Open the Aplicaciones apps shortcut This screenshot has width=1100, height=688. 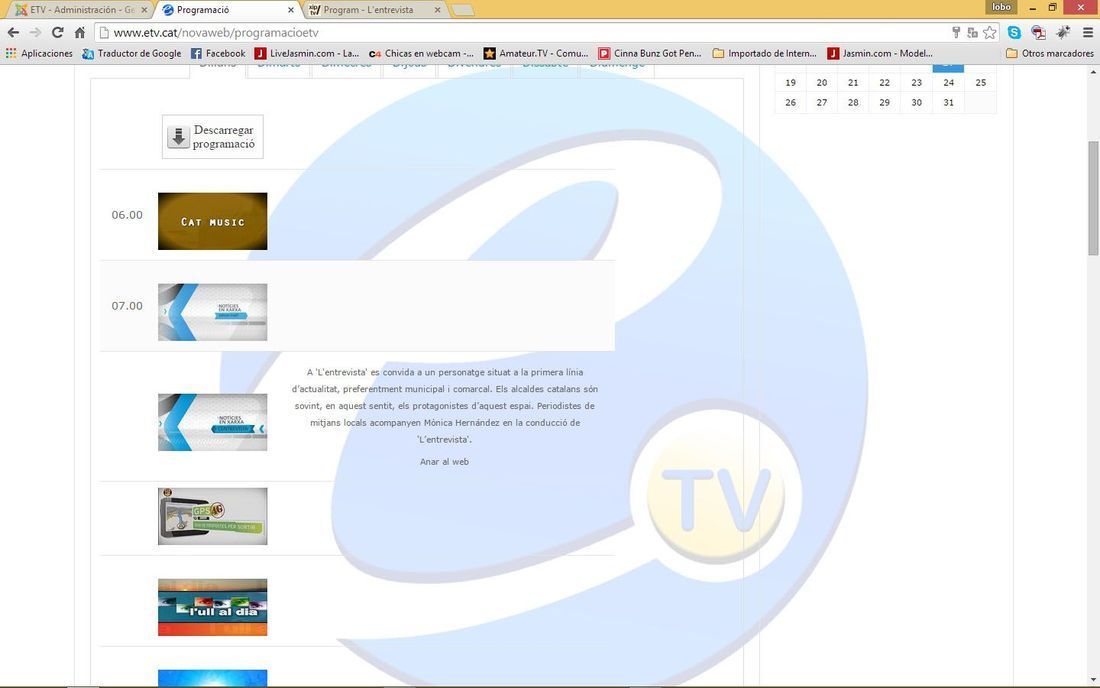(x=39, y=53)
